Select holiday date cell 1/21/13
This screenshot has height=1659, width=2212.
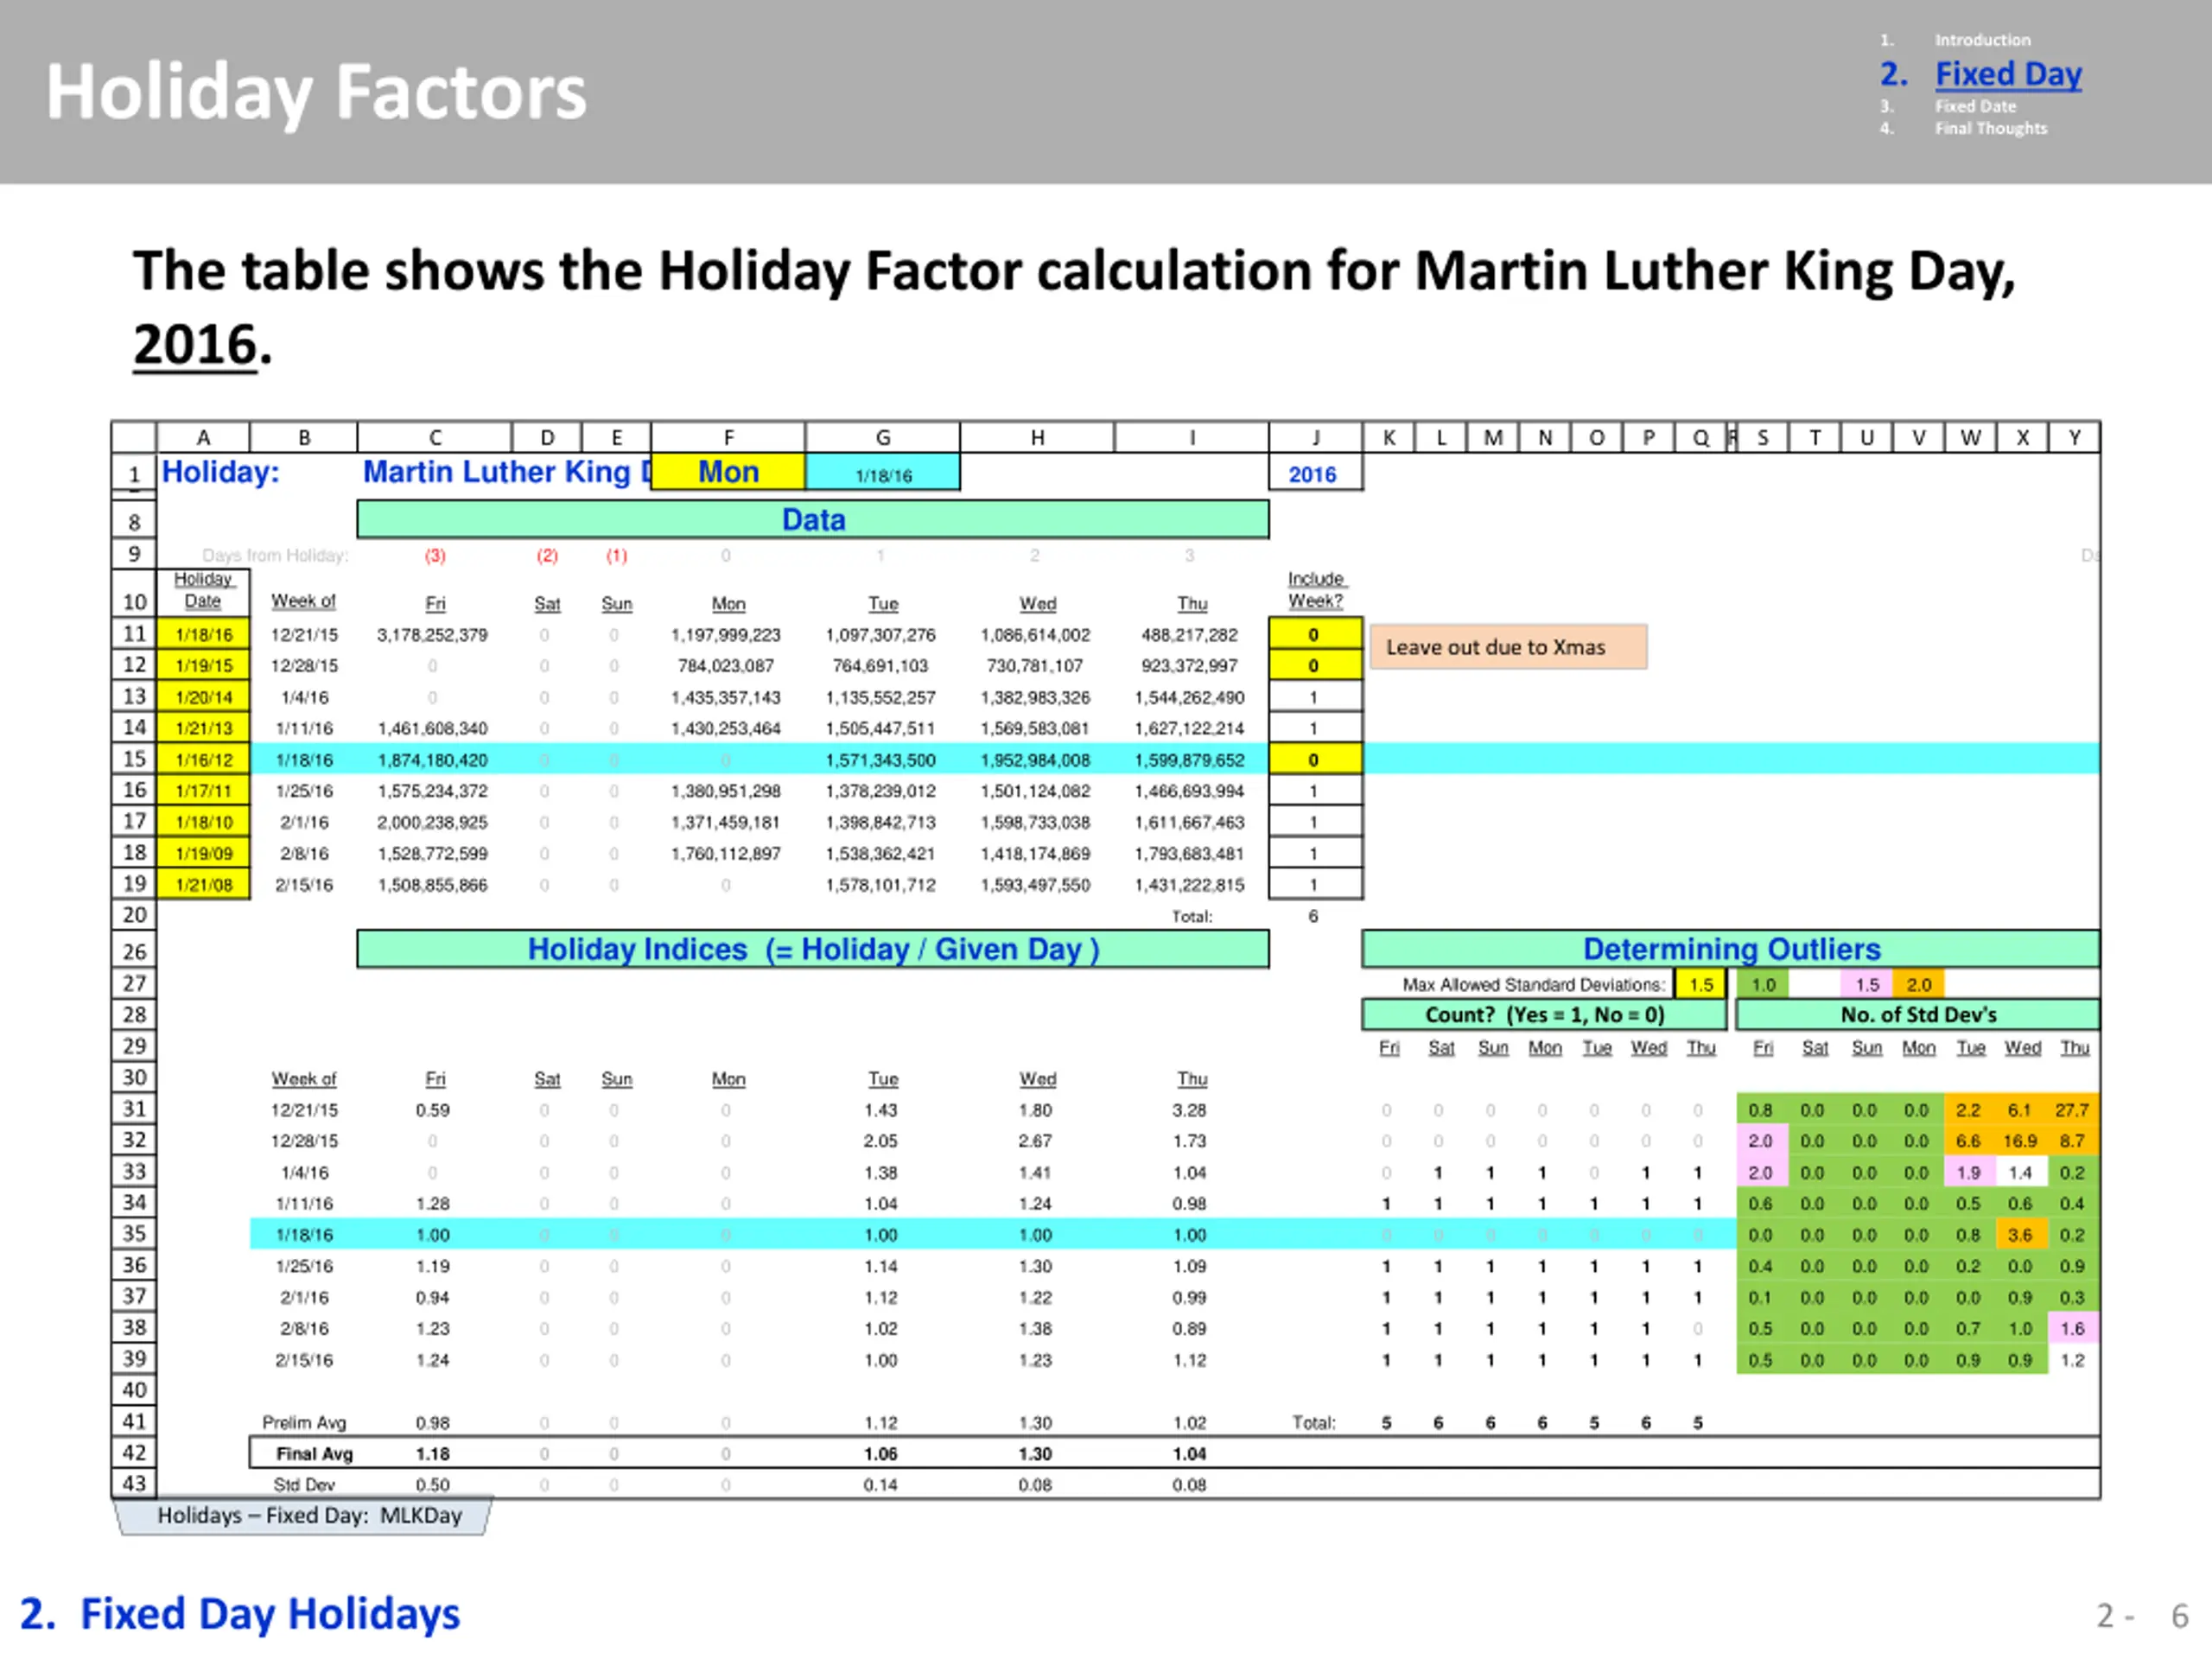204,728
